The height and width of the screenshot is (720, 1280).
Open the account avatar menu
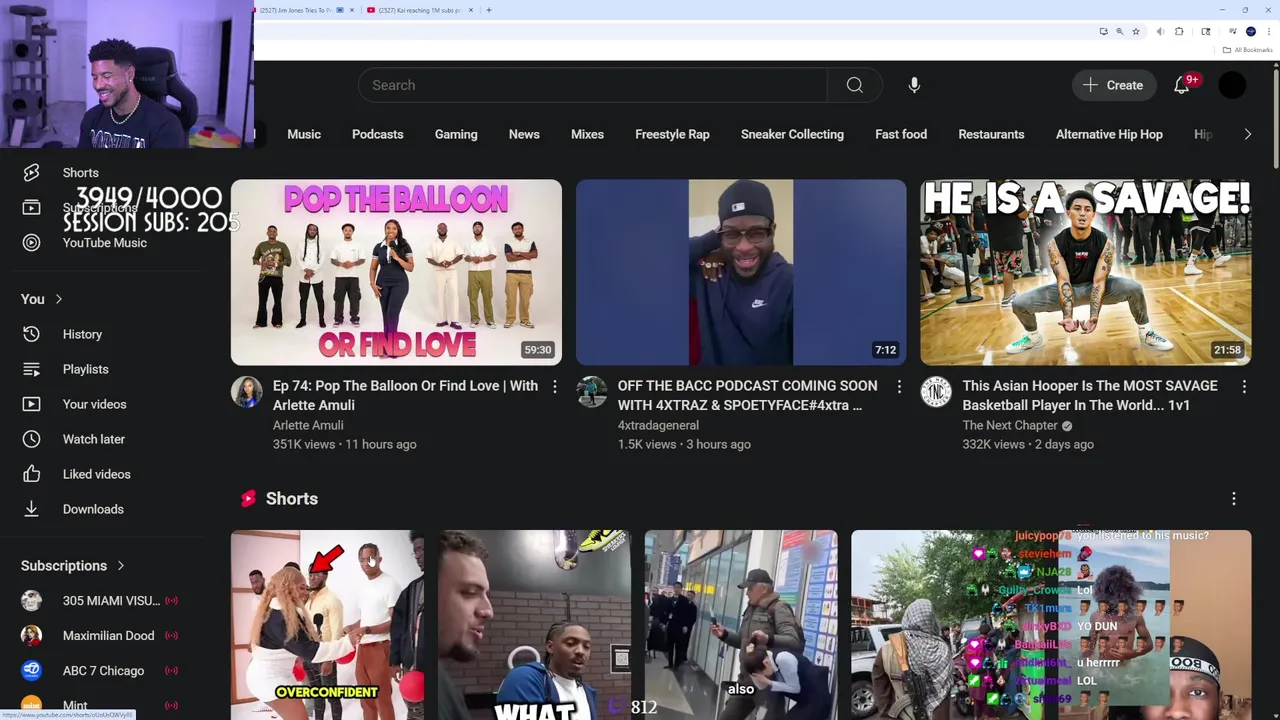pos(1232,85)
